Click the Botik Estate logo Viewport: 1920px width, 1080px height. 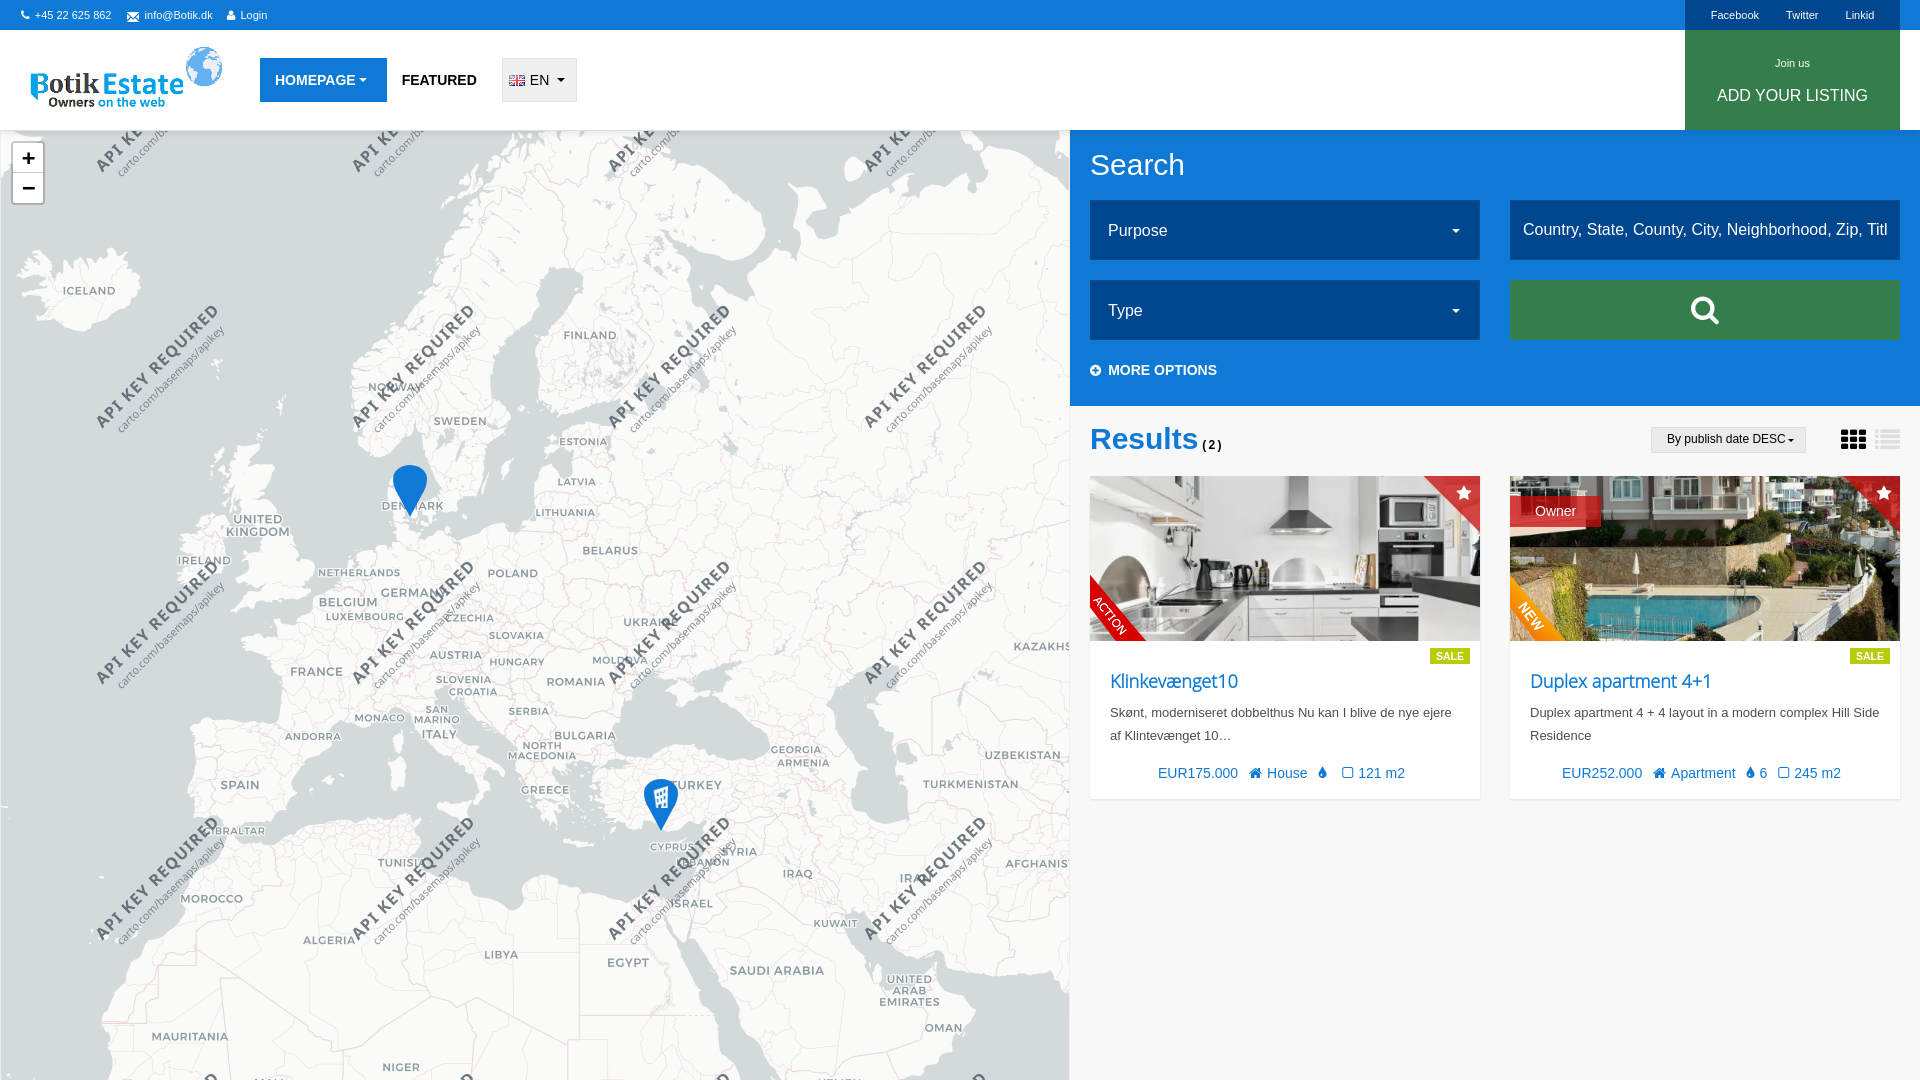click(x=126, y=78)
